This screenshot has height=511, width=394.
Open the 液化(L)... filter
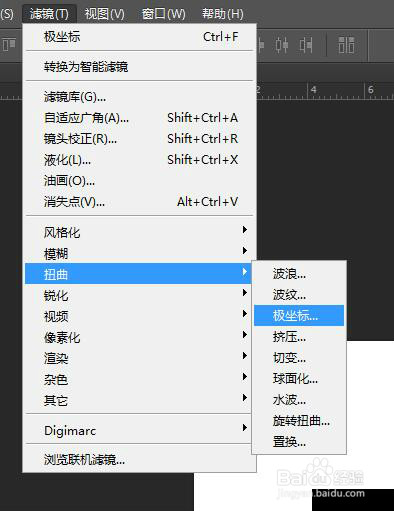click(139, 160)
